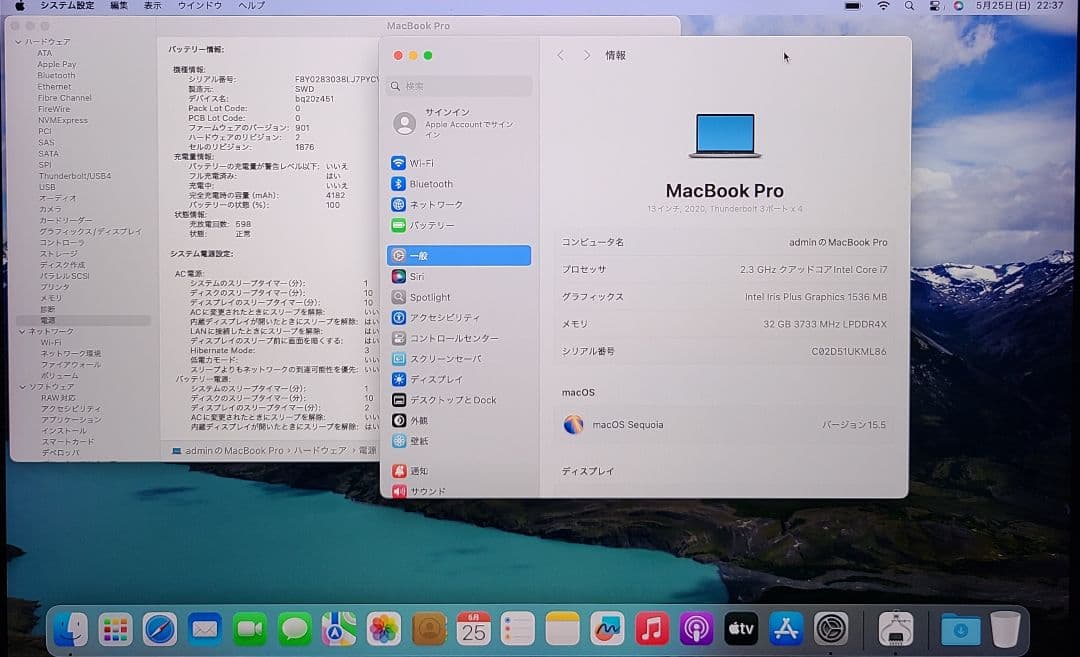The width and height of the screenshot is (1080, 657).
Task: Open the 編集 menu
Action: (x=119, y=6)
